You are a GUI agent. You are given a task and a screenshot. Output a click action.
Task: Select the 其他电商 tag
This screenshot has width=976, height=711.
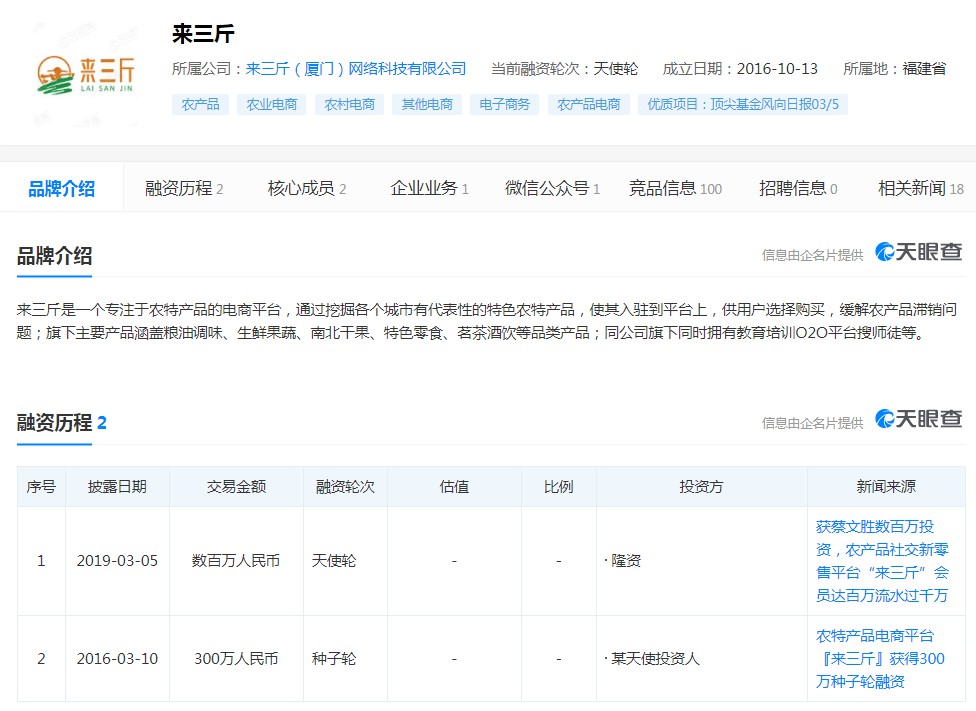(427, 104)
